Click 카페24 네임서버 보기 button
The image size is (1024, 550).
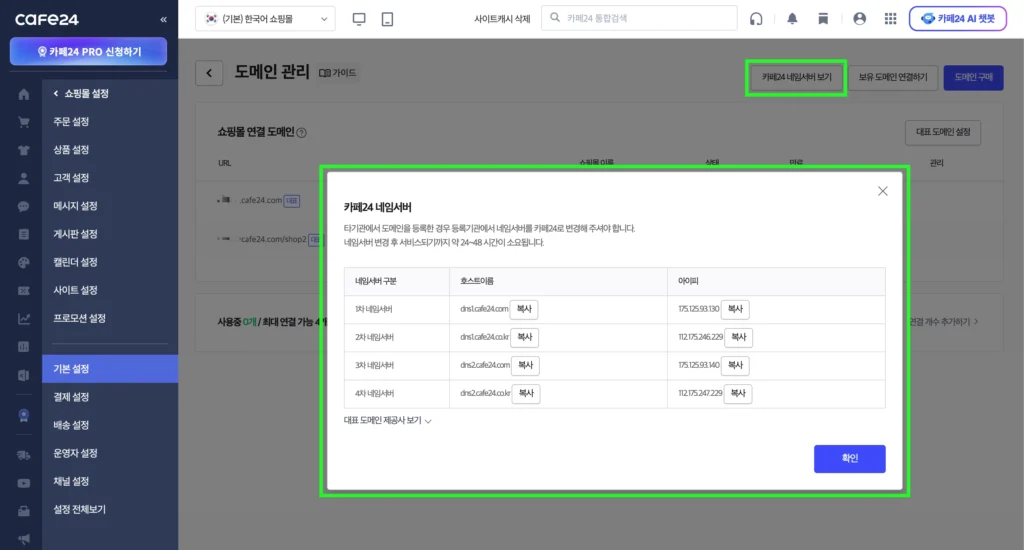(796, 78)
